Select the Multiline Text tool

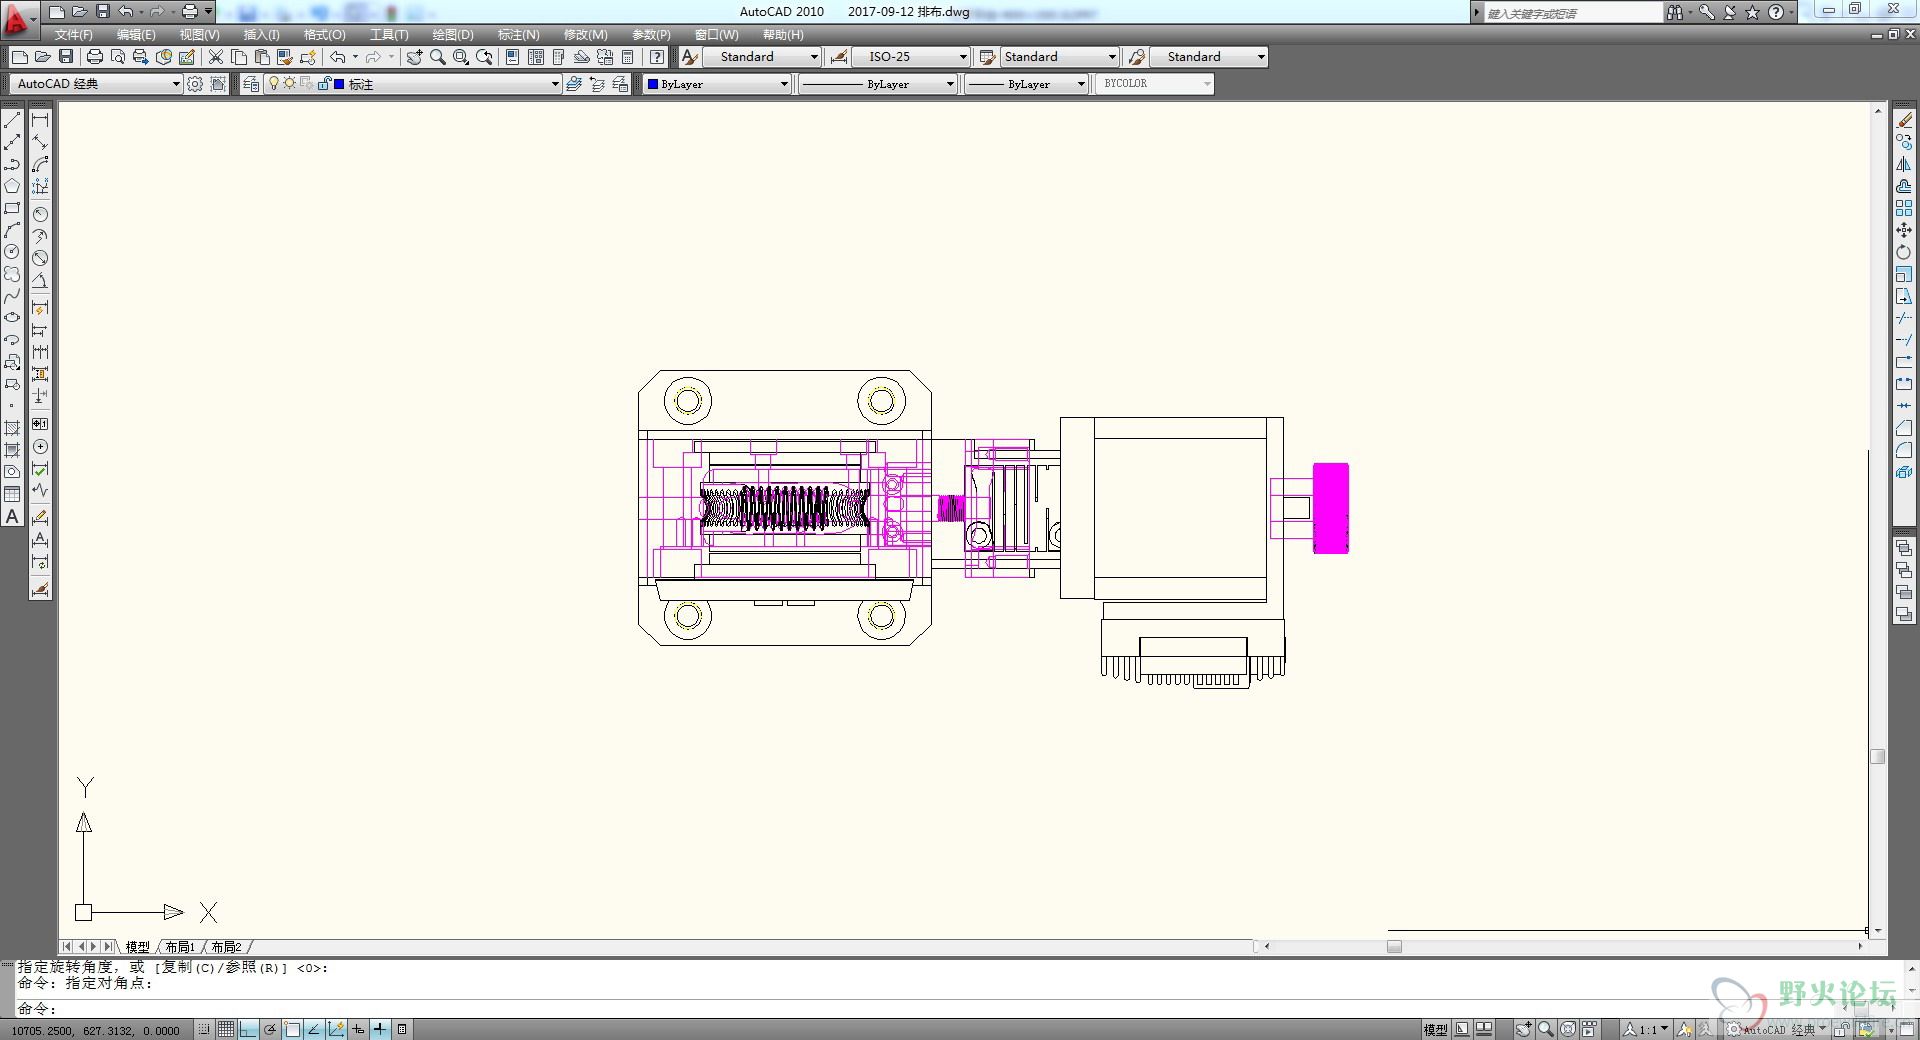12,516
